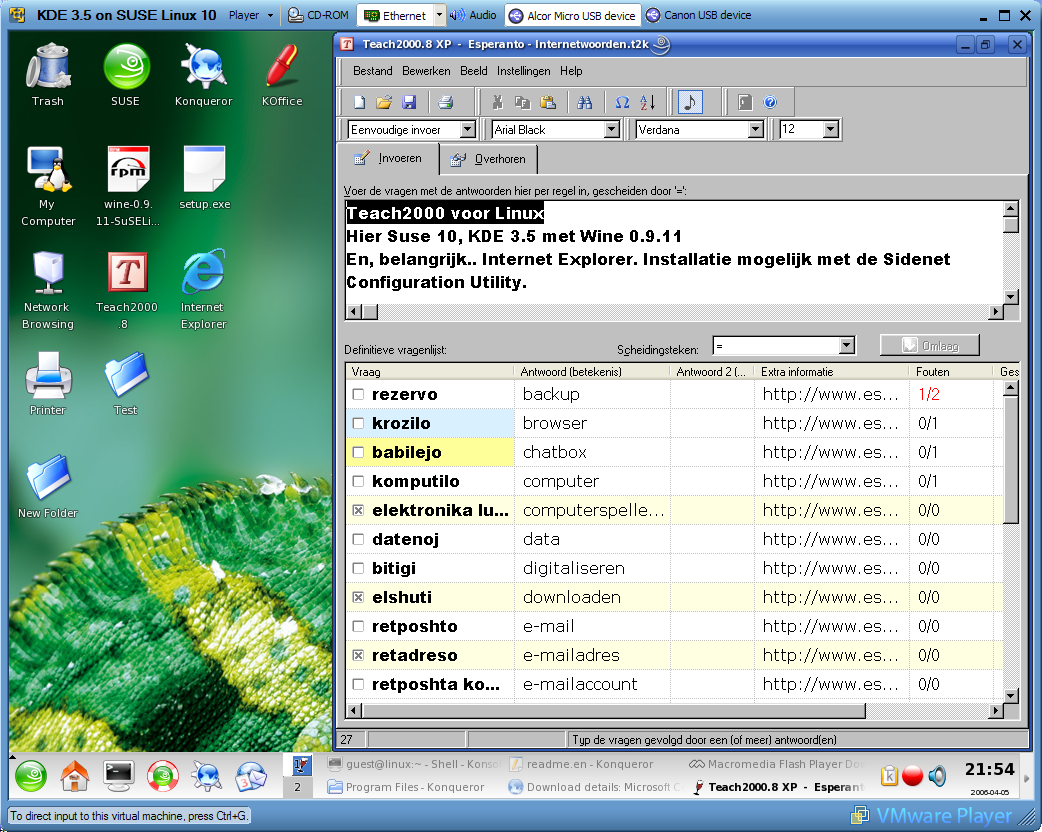Click into the question input text area

(x=674, y=252)
